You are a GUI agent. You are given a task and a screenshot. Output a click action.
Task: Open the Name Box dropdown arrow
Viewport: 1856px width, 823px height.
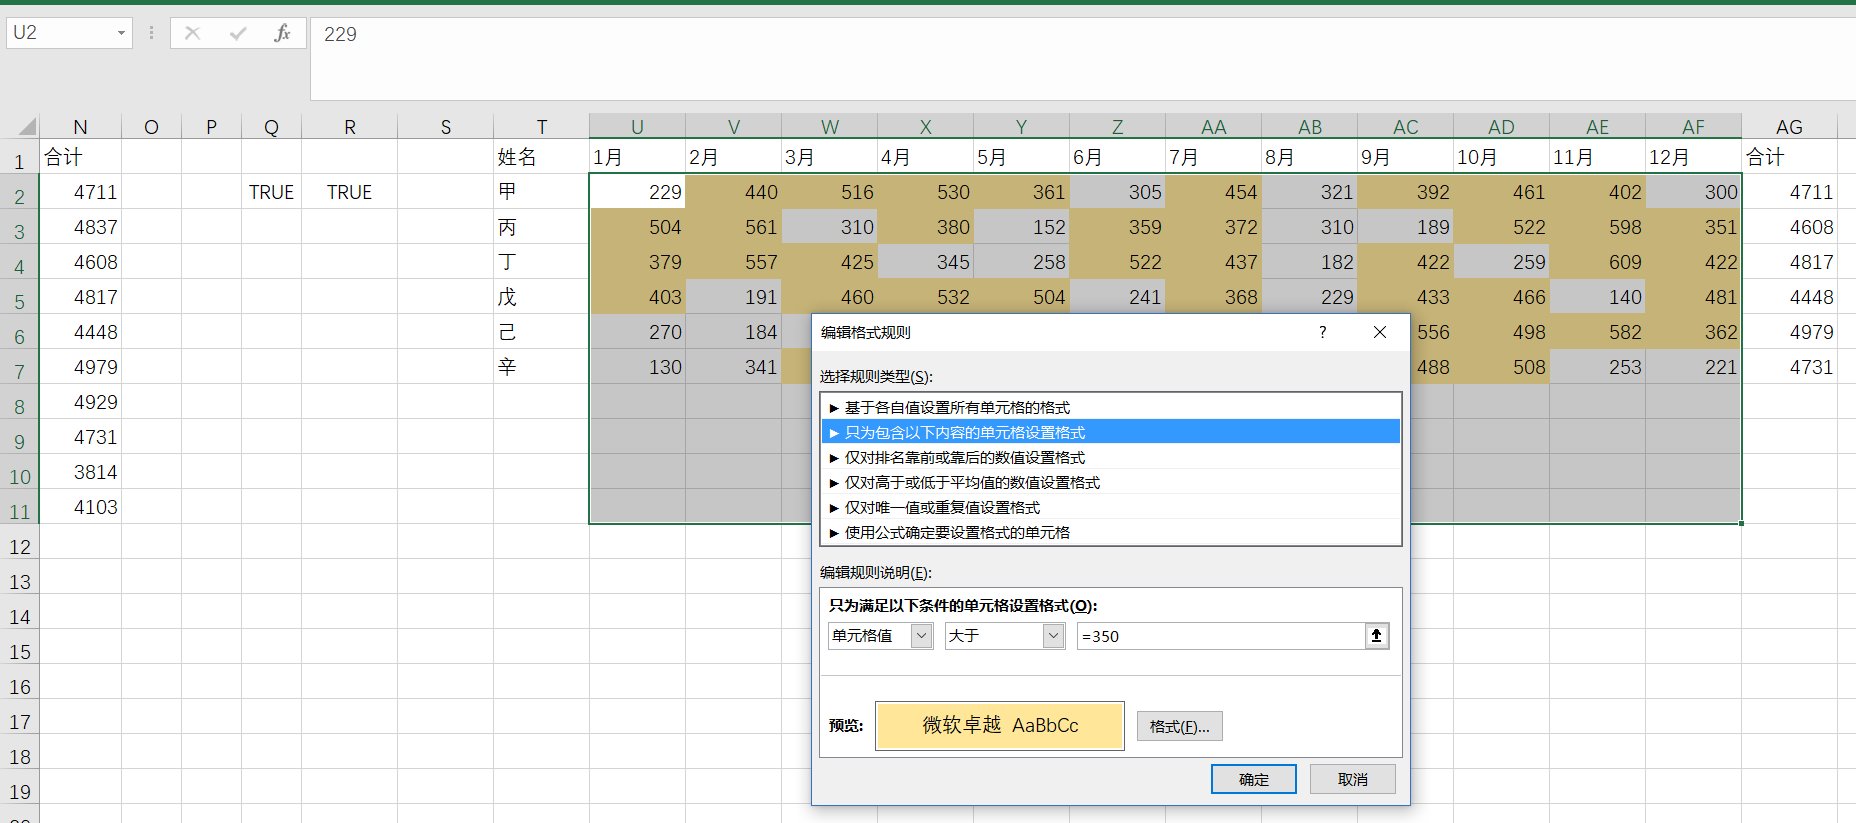point(121,34)
